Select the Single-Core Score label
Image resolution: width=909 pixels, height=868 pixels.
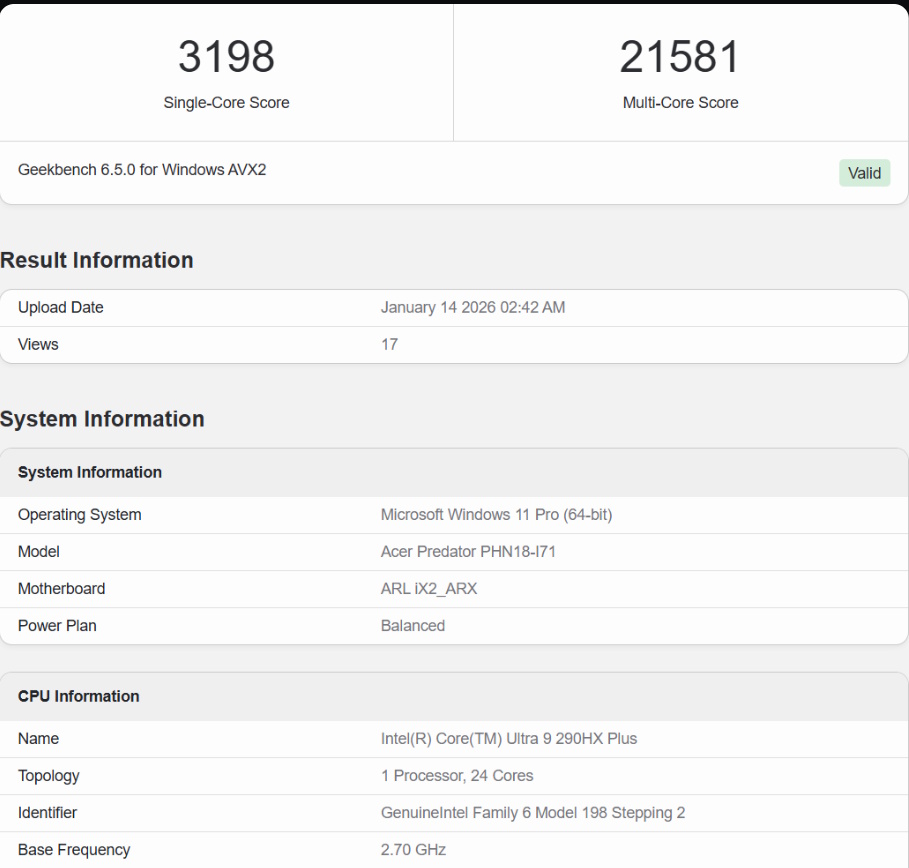(x=226, y=103)
